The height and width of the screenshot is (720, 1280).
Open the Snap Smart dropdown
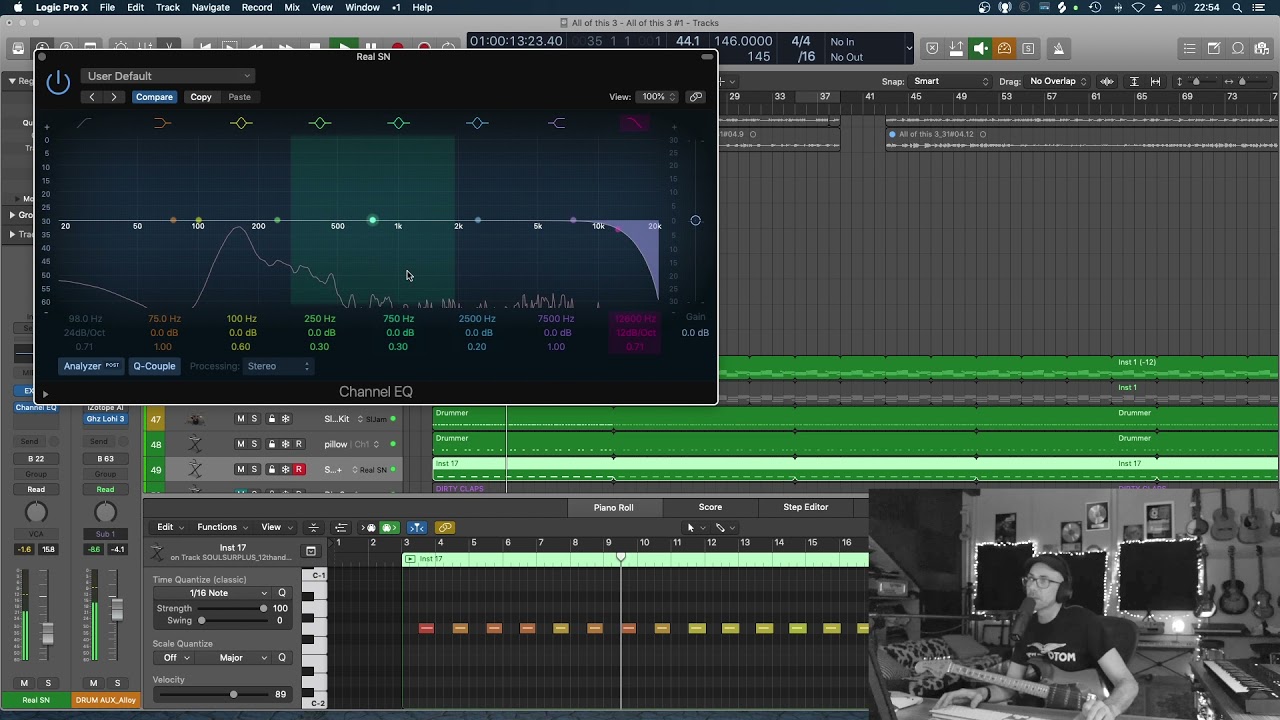coord(950,81)
